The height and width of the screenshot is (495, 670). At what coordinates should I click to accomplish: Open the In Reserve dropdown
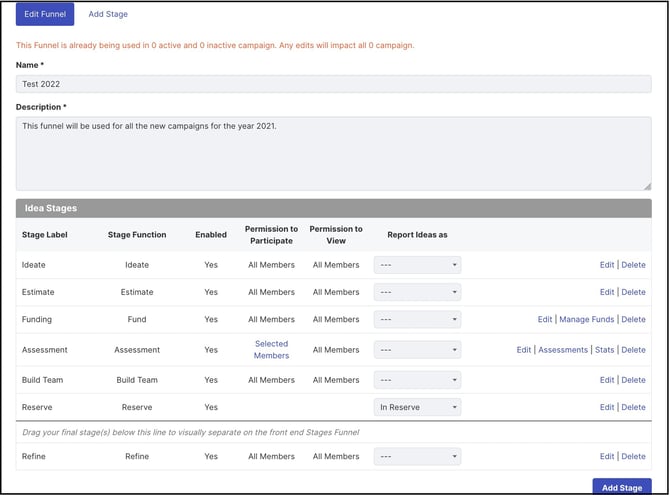[x=417, y=407]
